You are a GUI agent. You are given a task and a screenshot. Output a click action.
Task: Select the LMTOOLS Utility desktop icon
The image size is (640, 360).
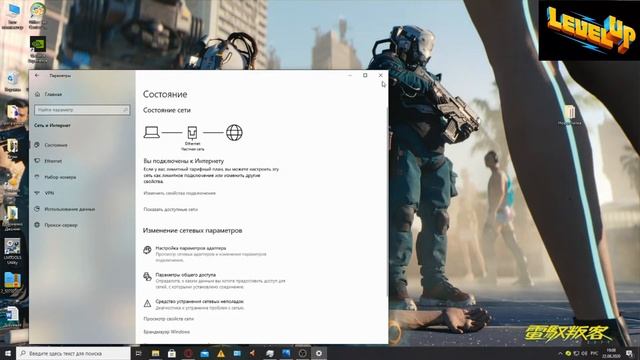click(12, 251)
